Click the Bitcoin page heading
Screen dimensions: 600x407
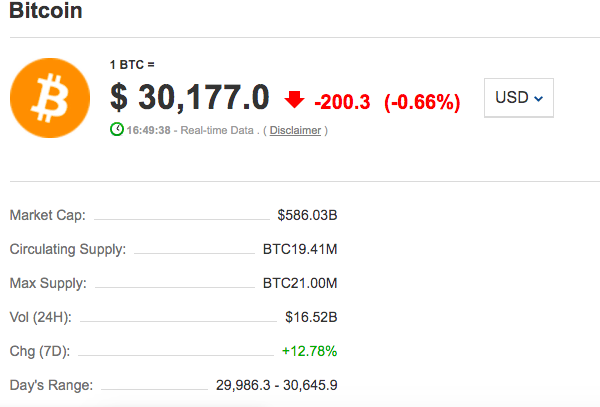pyautogui.click(x=46, y=10)
